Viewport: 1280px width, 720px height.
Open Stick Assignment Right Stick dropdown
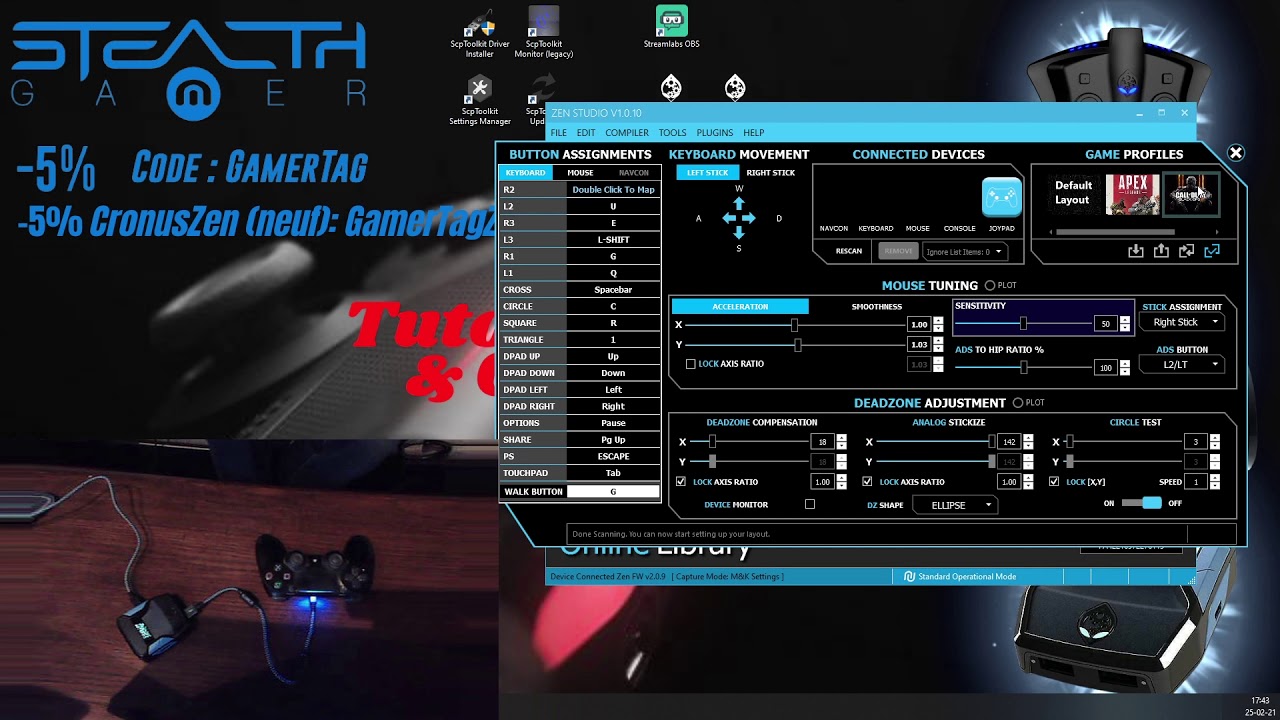[1184, 322]
